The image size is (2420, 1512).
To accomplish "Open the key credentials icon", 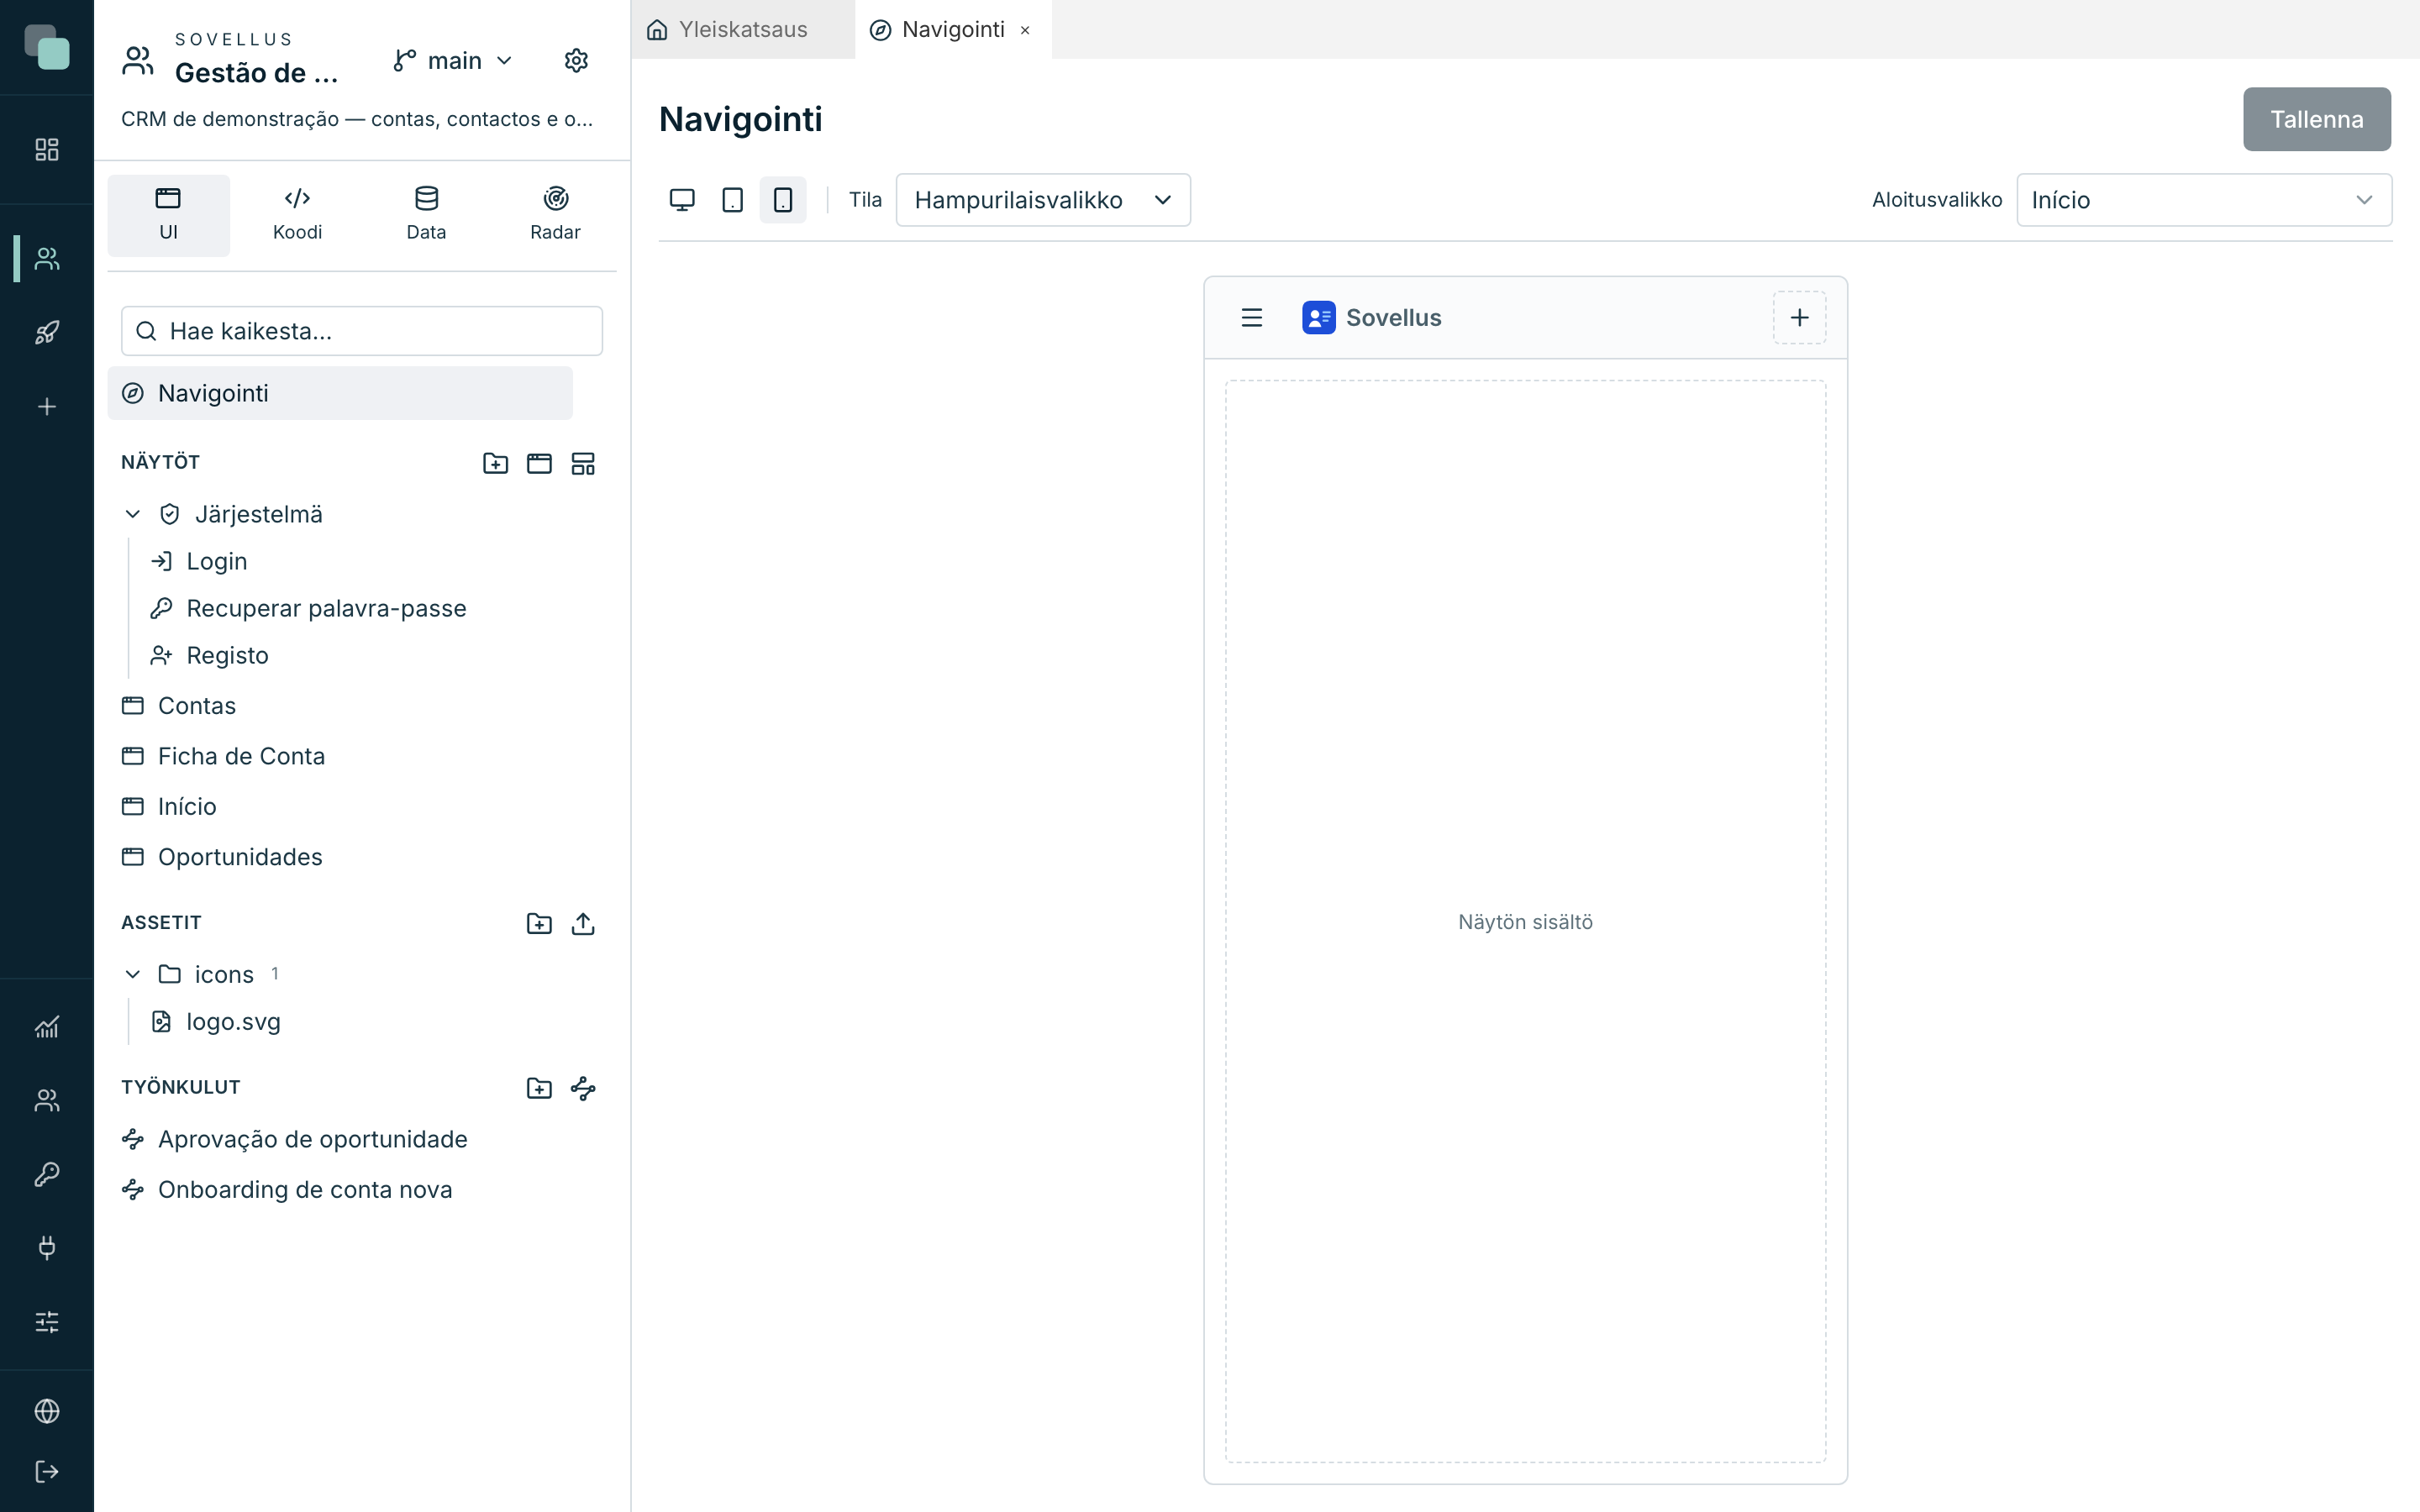I will 47,1174.
